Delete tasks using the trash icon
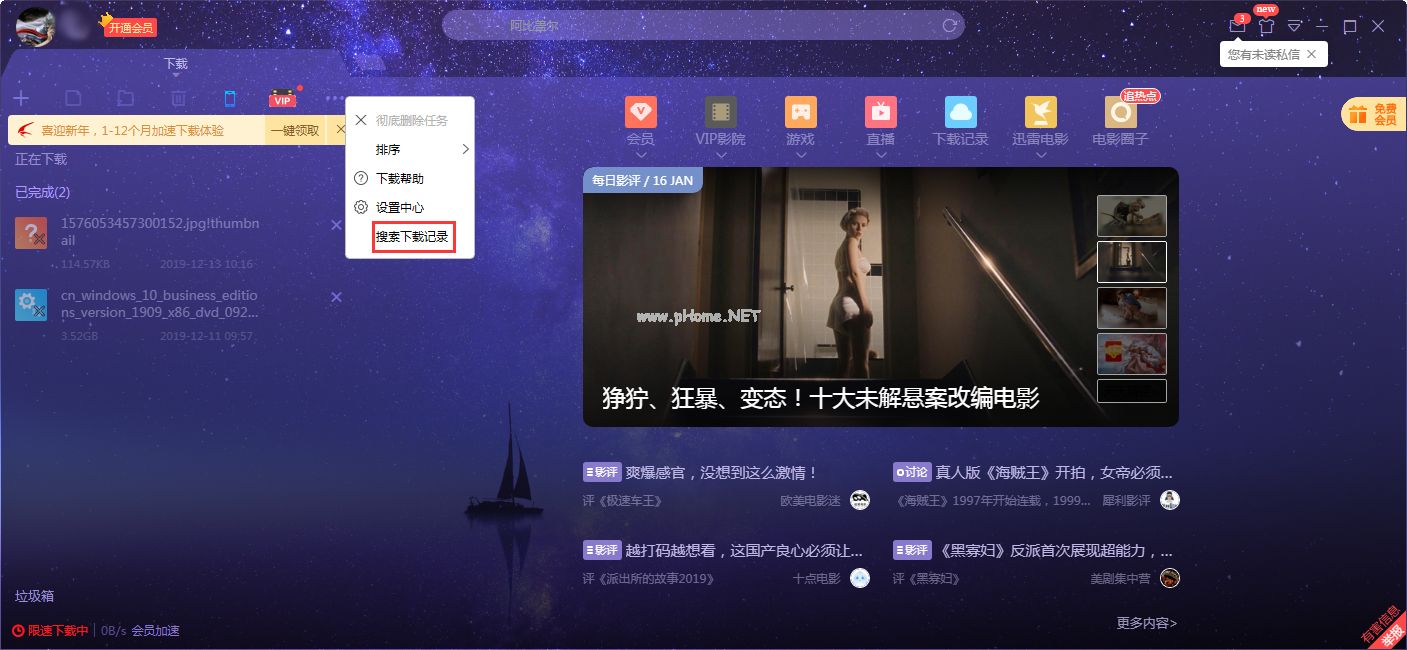Viewport: 1407px width, 650px height. [178, 98]
